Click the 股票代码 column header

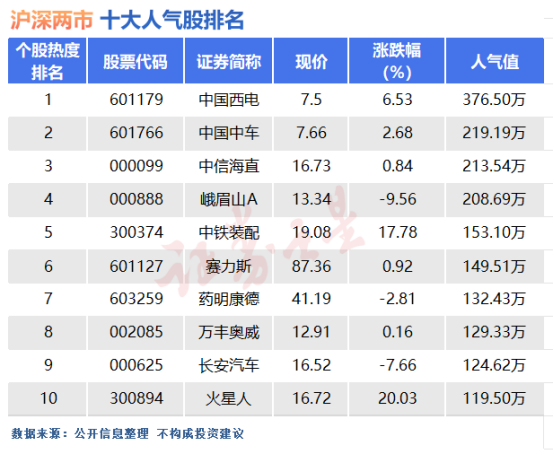pyautogui.click(x=135, y=61)
